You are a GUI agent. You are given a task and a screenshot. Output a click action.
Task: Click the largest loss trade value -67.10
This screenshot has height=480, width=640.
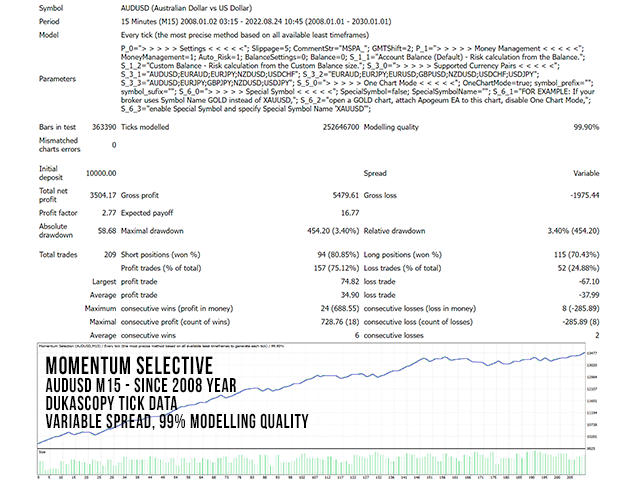click(x=589, y=282)
